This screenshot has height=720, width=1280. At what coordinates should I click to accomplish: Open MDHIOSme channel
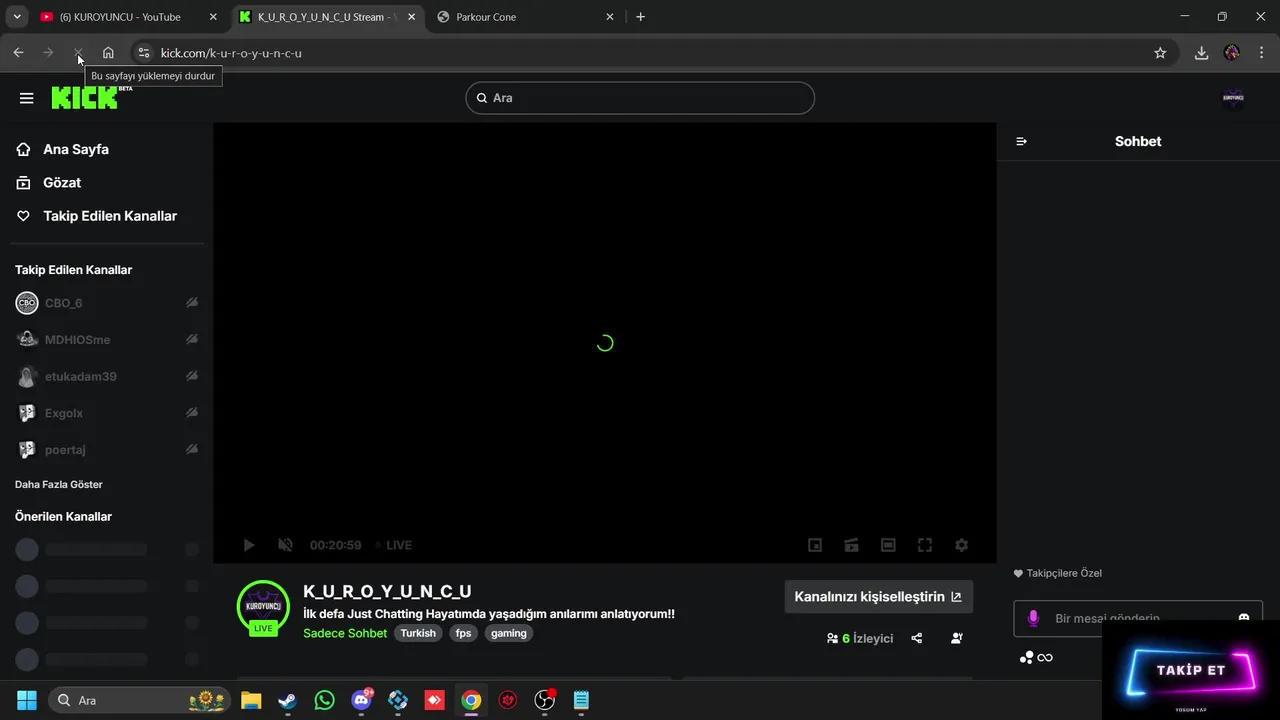77,340
